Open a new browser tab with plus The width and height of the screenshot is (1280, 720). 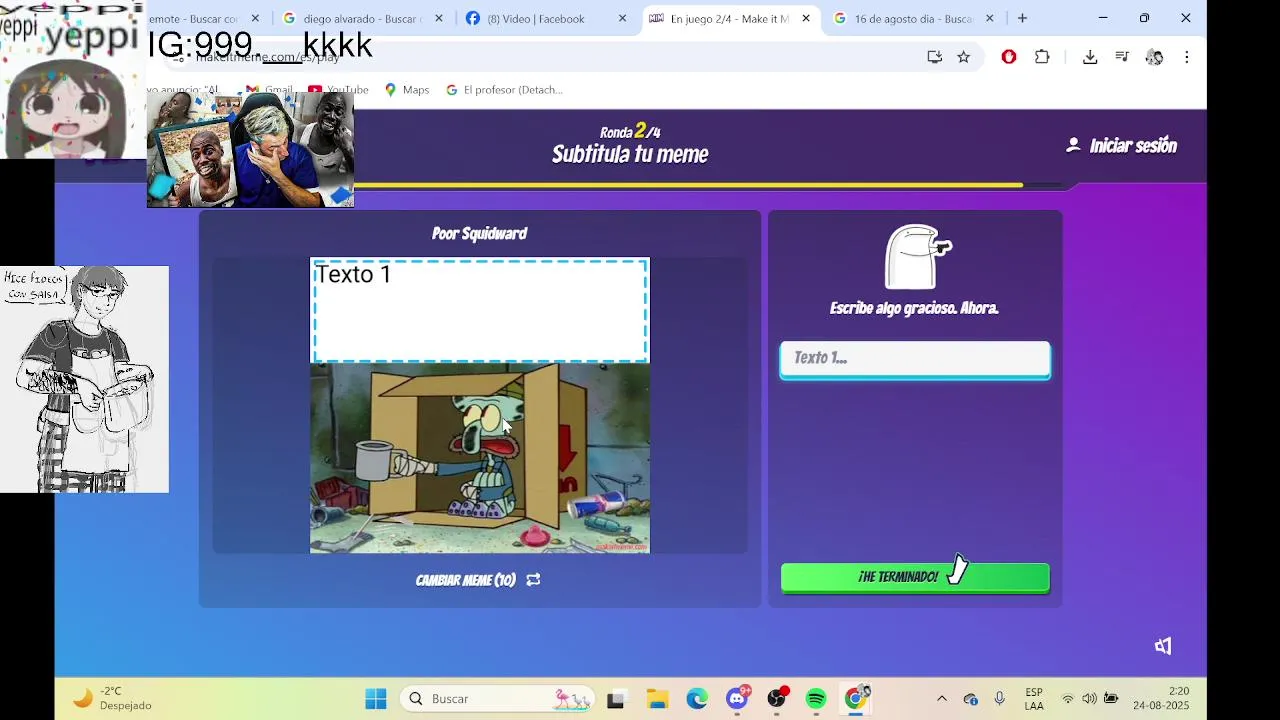pyautogui.click(x=1022, y=18)
